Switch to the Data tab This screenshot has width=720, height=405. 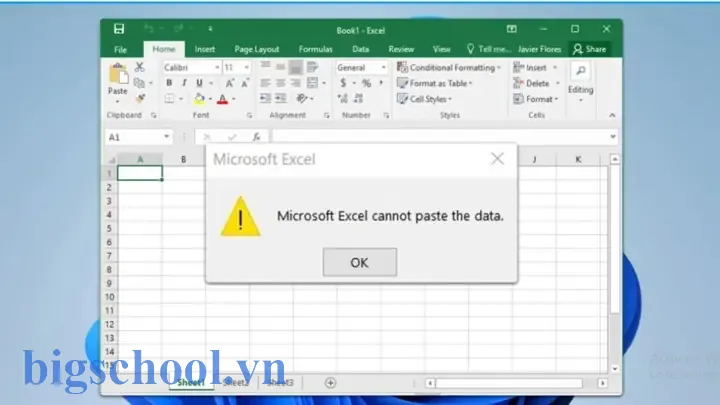tap(360, 49)
